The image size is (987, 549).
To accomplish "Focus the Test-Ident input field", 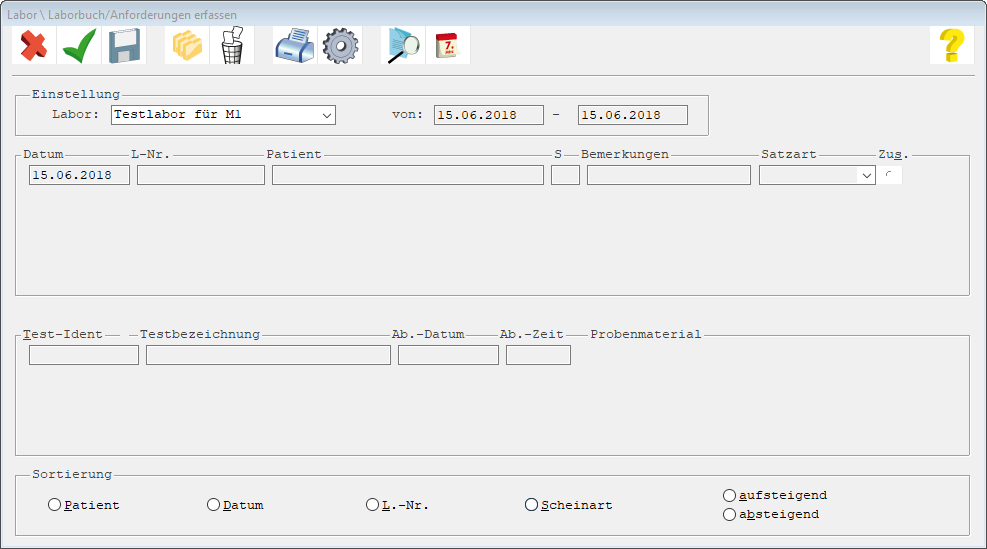I will click(84, 355).
